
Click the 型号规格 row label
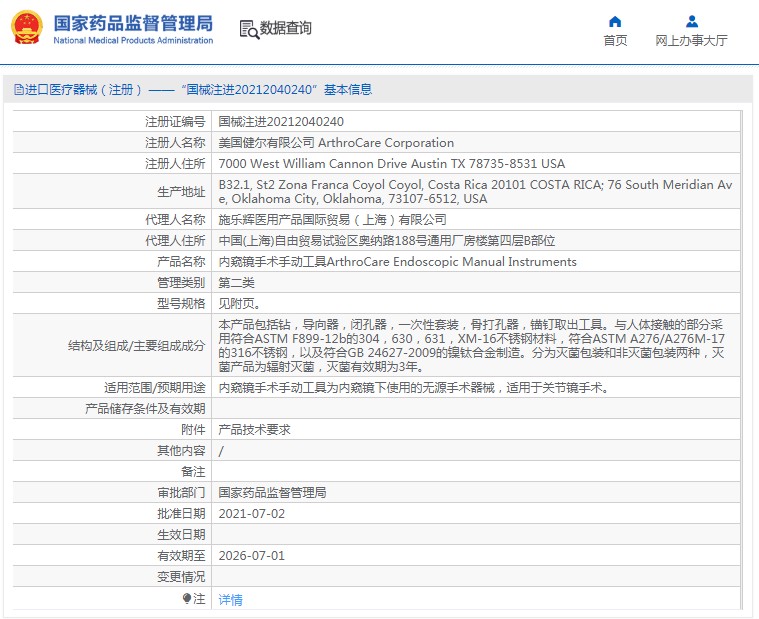[181, 303]
